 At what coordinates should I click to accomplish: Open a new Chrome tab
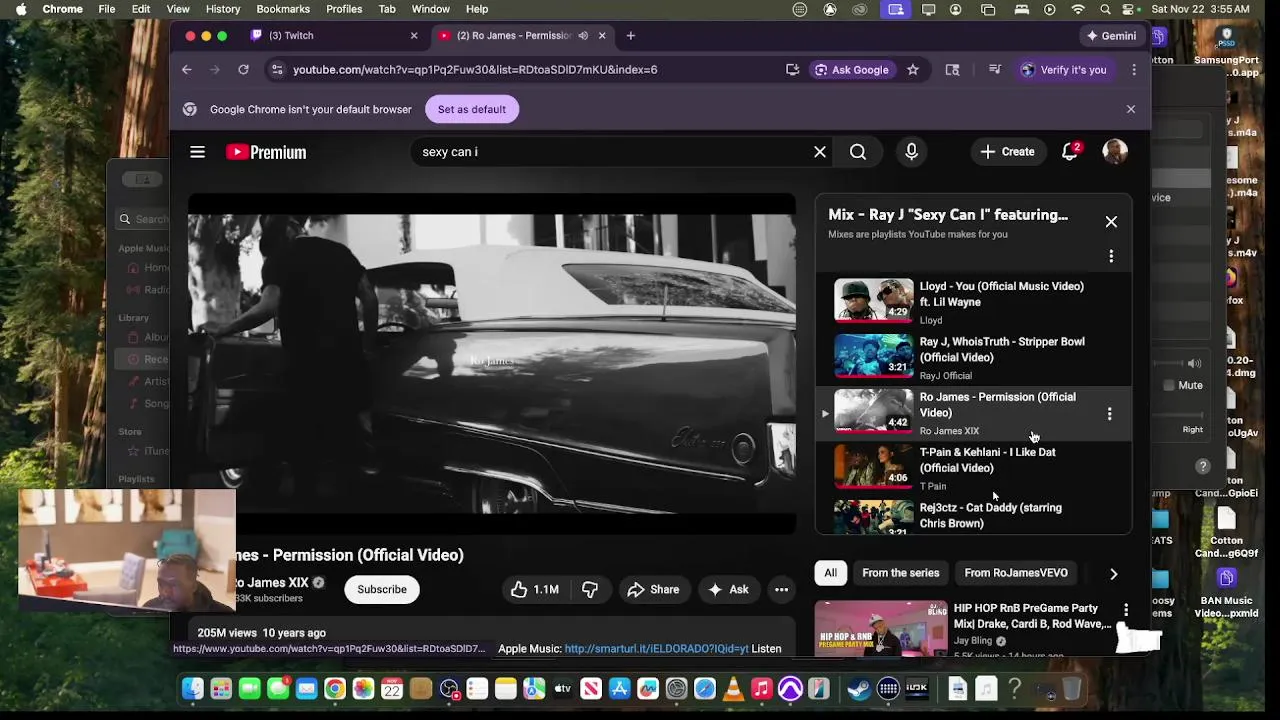pyautogui.click(x=630, y=36)
